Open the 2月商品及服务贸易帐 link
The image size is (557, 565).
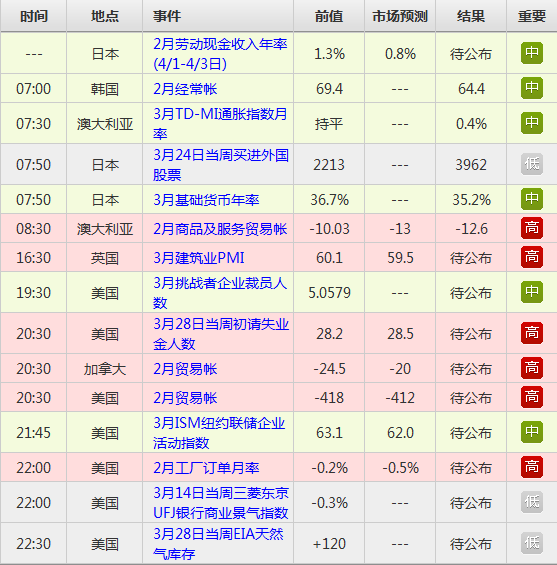[220, 229]
